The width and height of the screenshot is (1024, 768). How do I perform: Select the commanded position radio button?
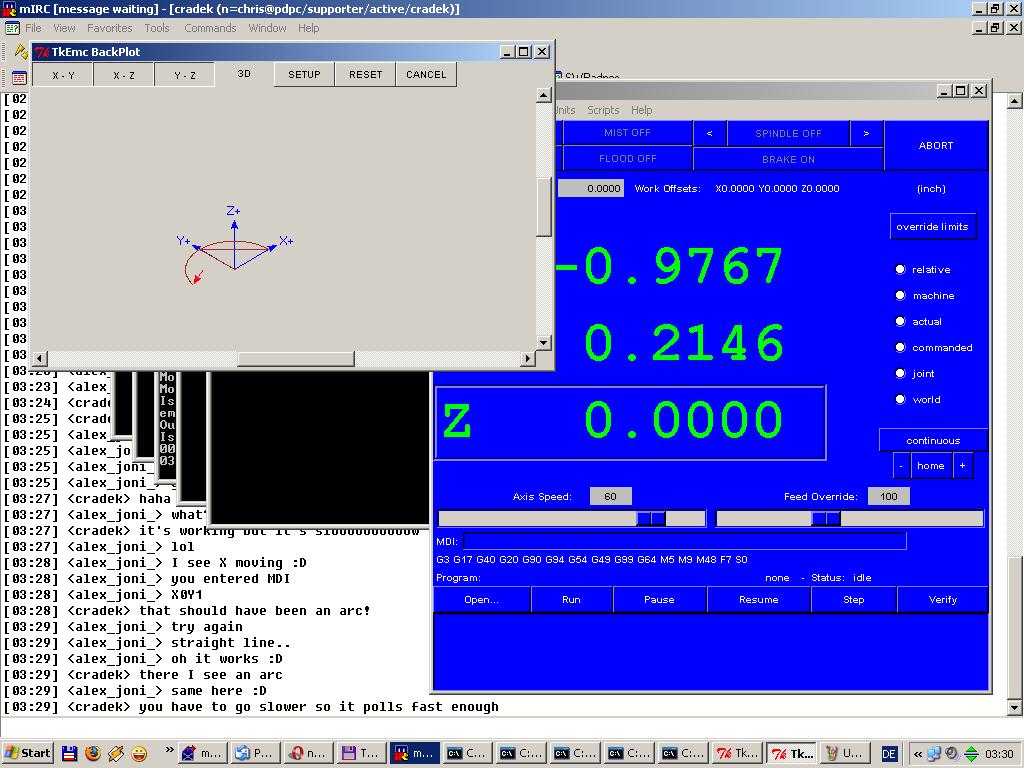900,348
